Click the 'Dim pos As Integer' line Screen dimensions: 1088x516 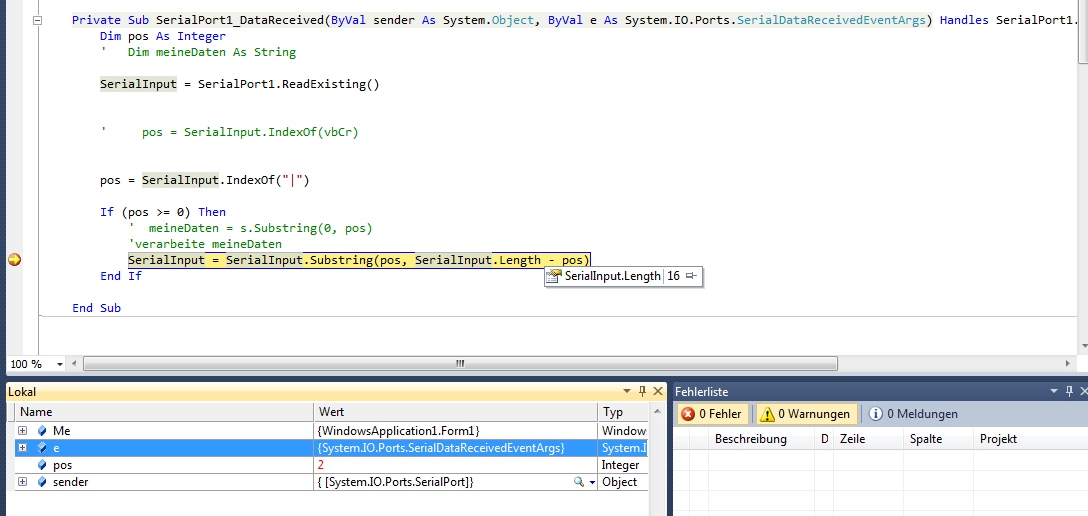163,36
